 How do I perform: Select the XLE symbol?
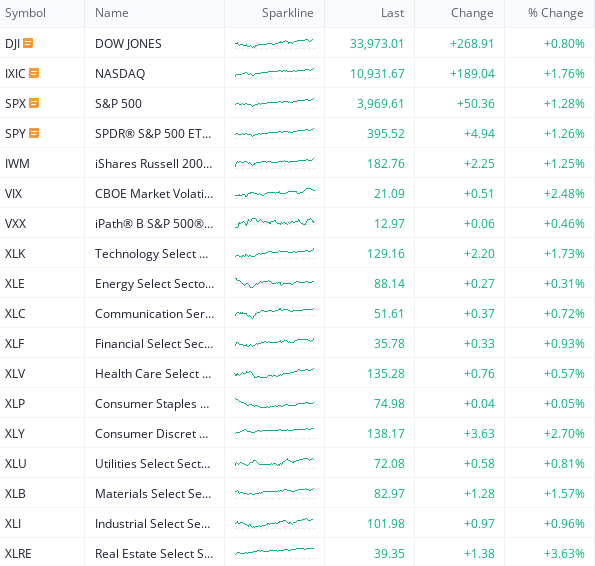(15, 283)
